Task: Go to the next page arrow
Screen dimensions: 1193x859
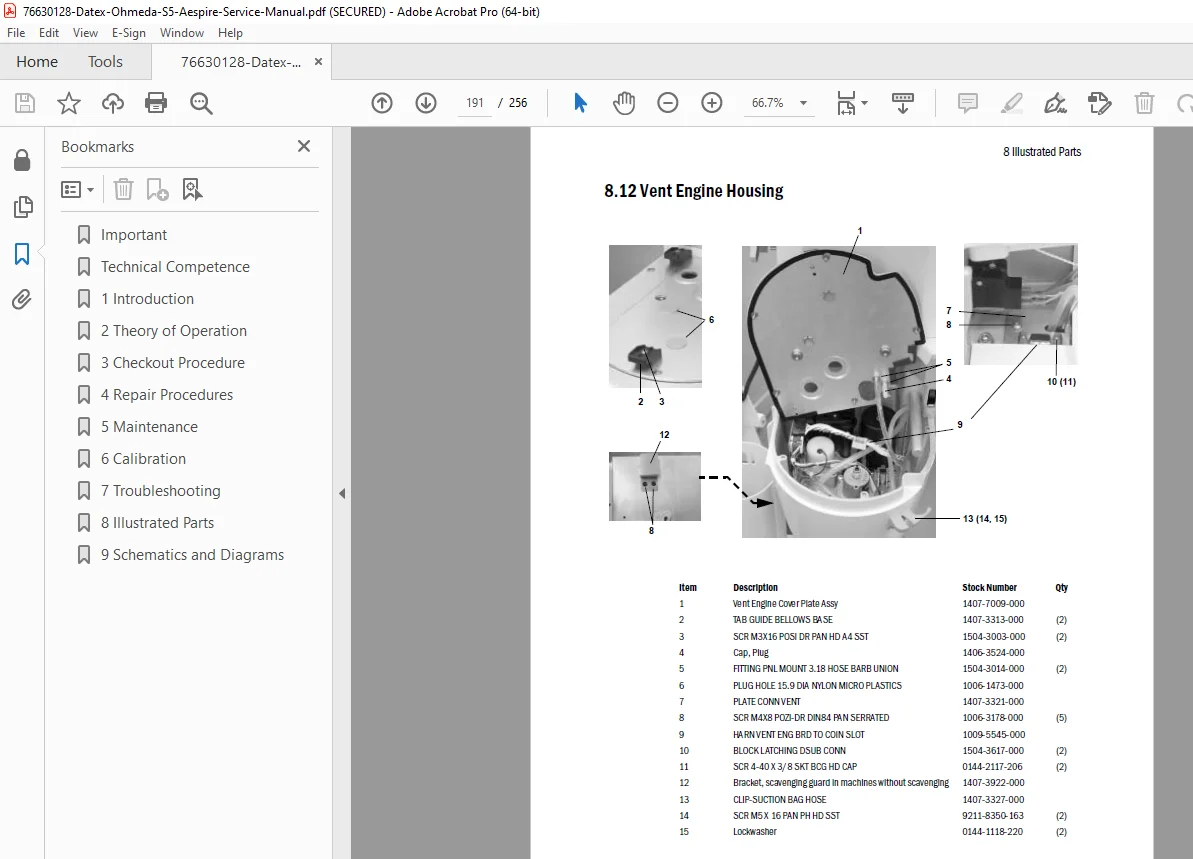Action: (x=426, y=103)
